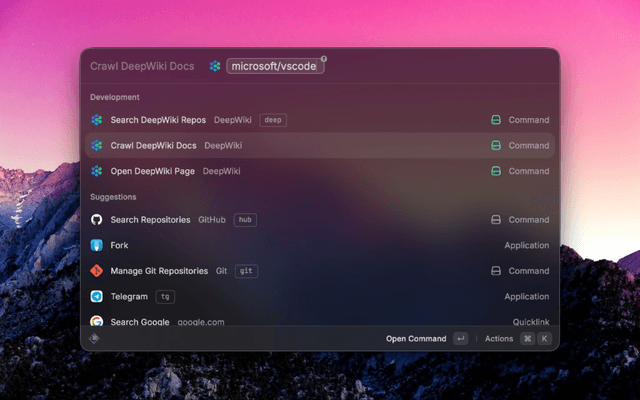Screen dimensions: 640x400
Task: Click the 'deep' alias tag
Action: tap(273, 120)
